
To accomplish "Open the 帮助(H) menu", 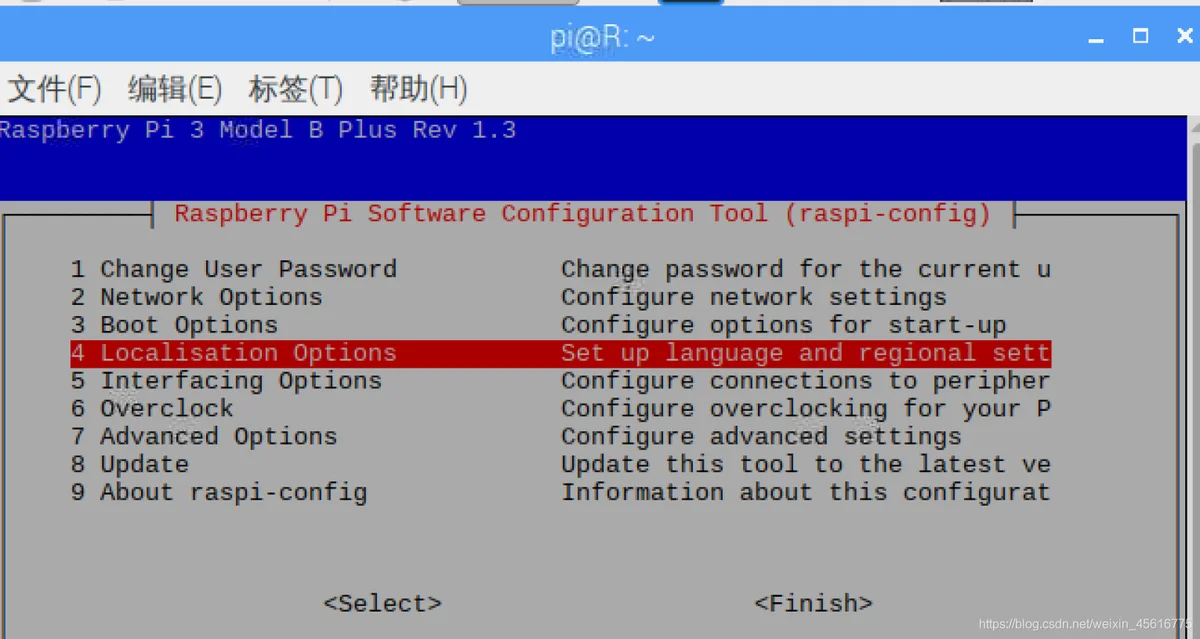I will pos(418,89).
